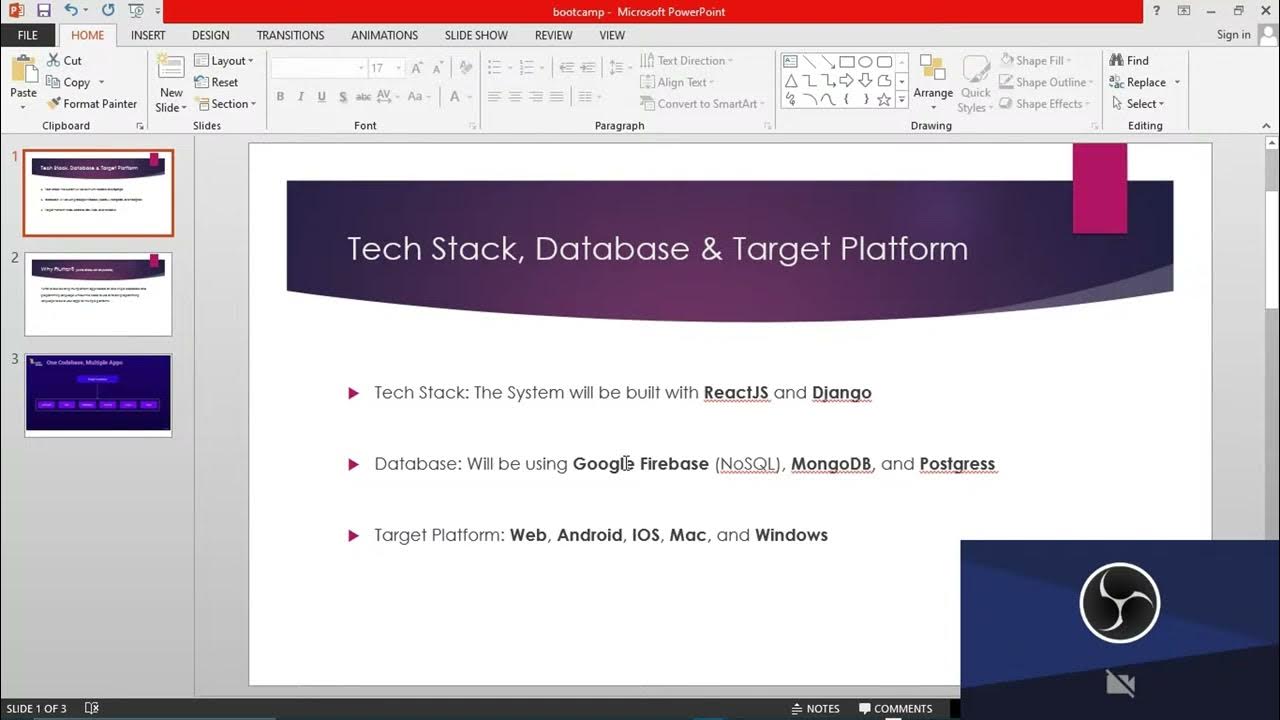Open the Shape Fill dropdown
Viewport: 1280px width, 720px height.
tap(1038, 60)
